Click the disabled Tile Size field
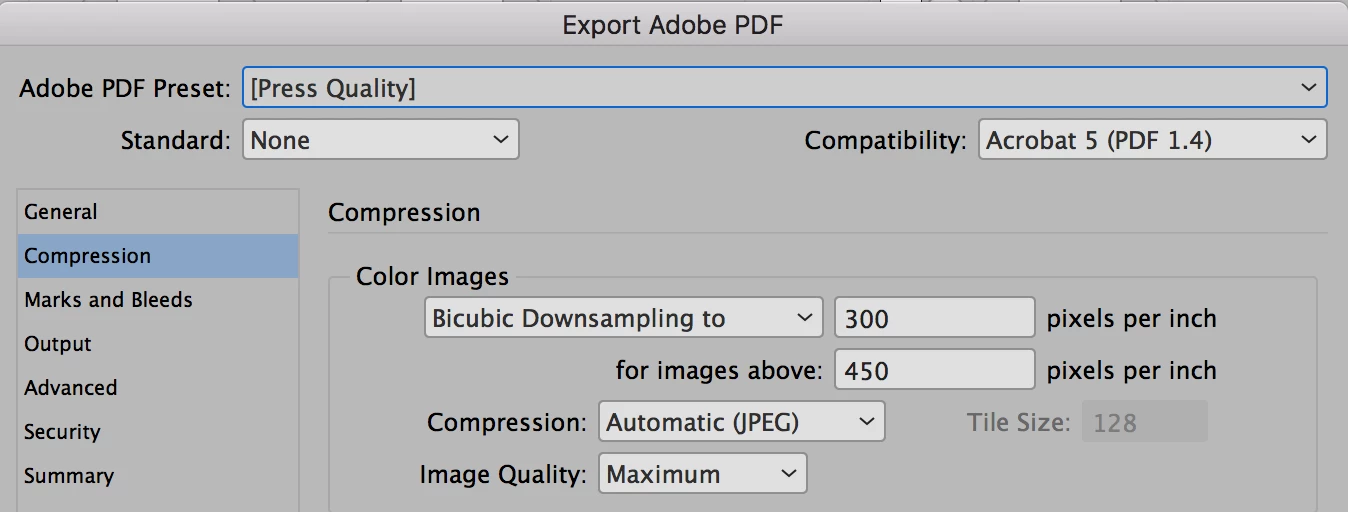This screenshot has width=1348, height=512. coord(1145,422)
